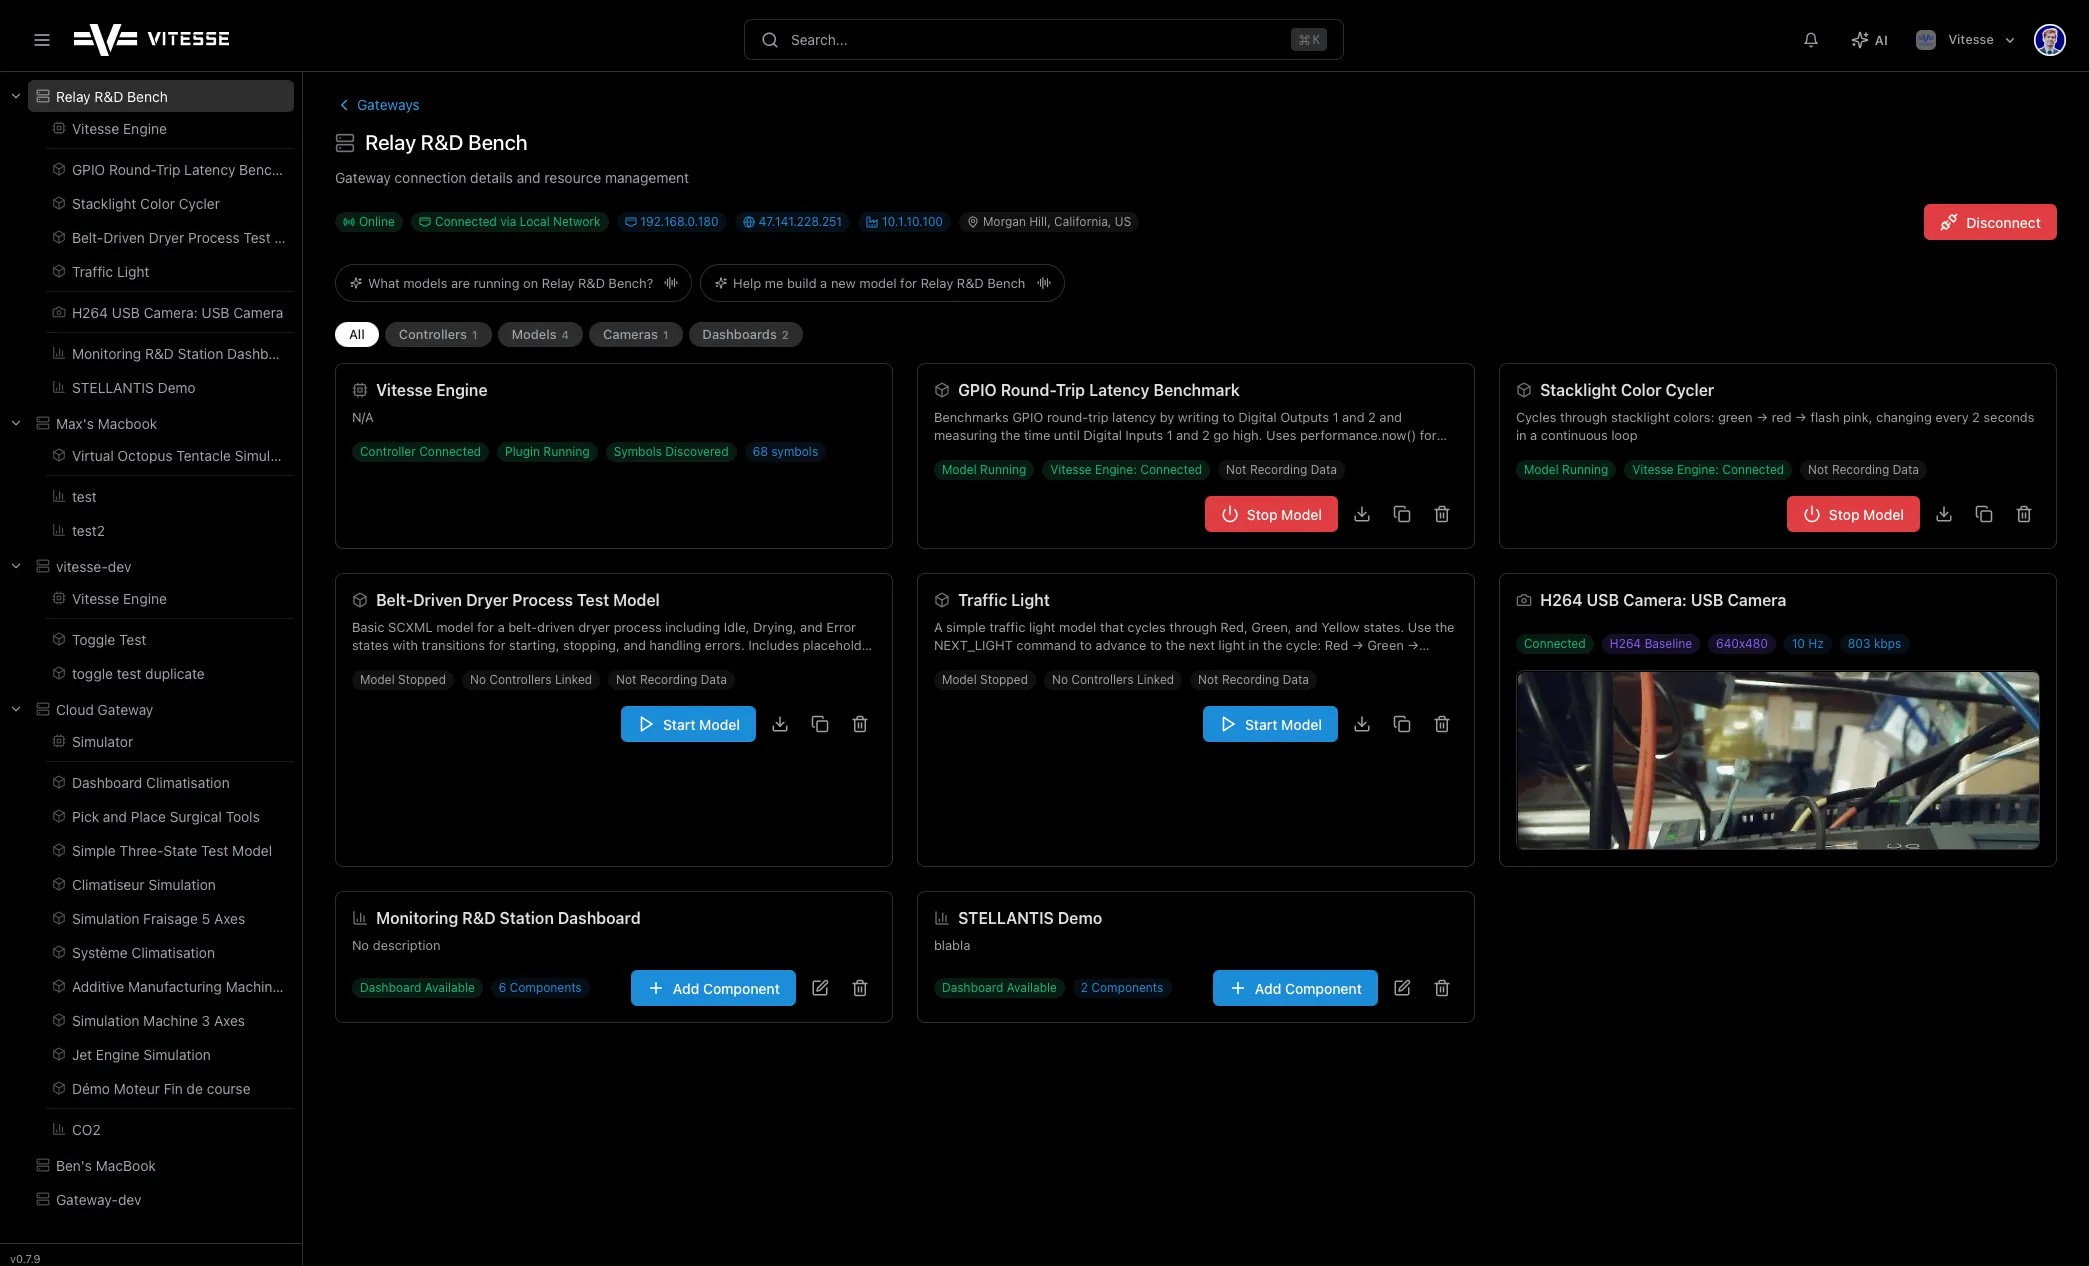Collapse the Cloud Gateway tree node

tap(16, 710)
